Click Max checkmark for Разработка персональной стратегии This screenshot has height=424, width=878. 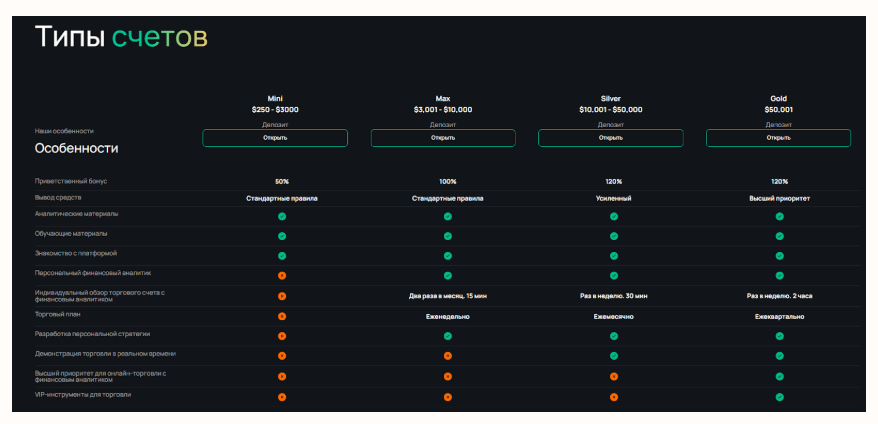447,336
